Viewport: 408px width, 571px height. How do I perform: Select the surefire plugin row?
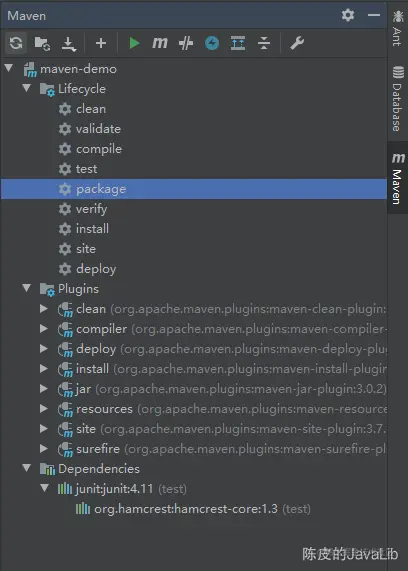click(193, 449)
